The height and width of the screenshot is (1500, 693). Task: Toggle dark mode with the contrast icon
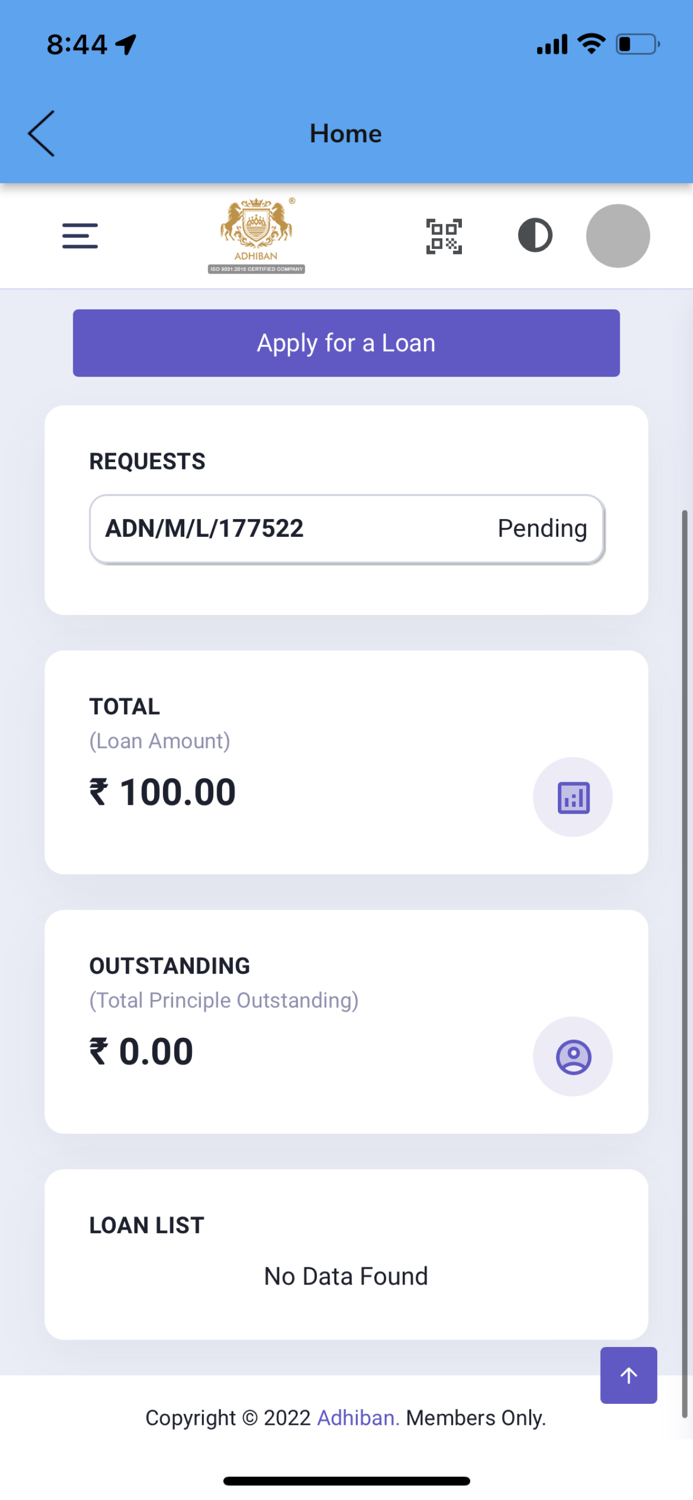click(x=535, y=236)
